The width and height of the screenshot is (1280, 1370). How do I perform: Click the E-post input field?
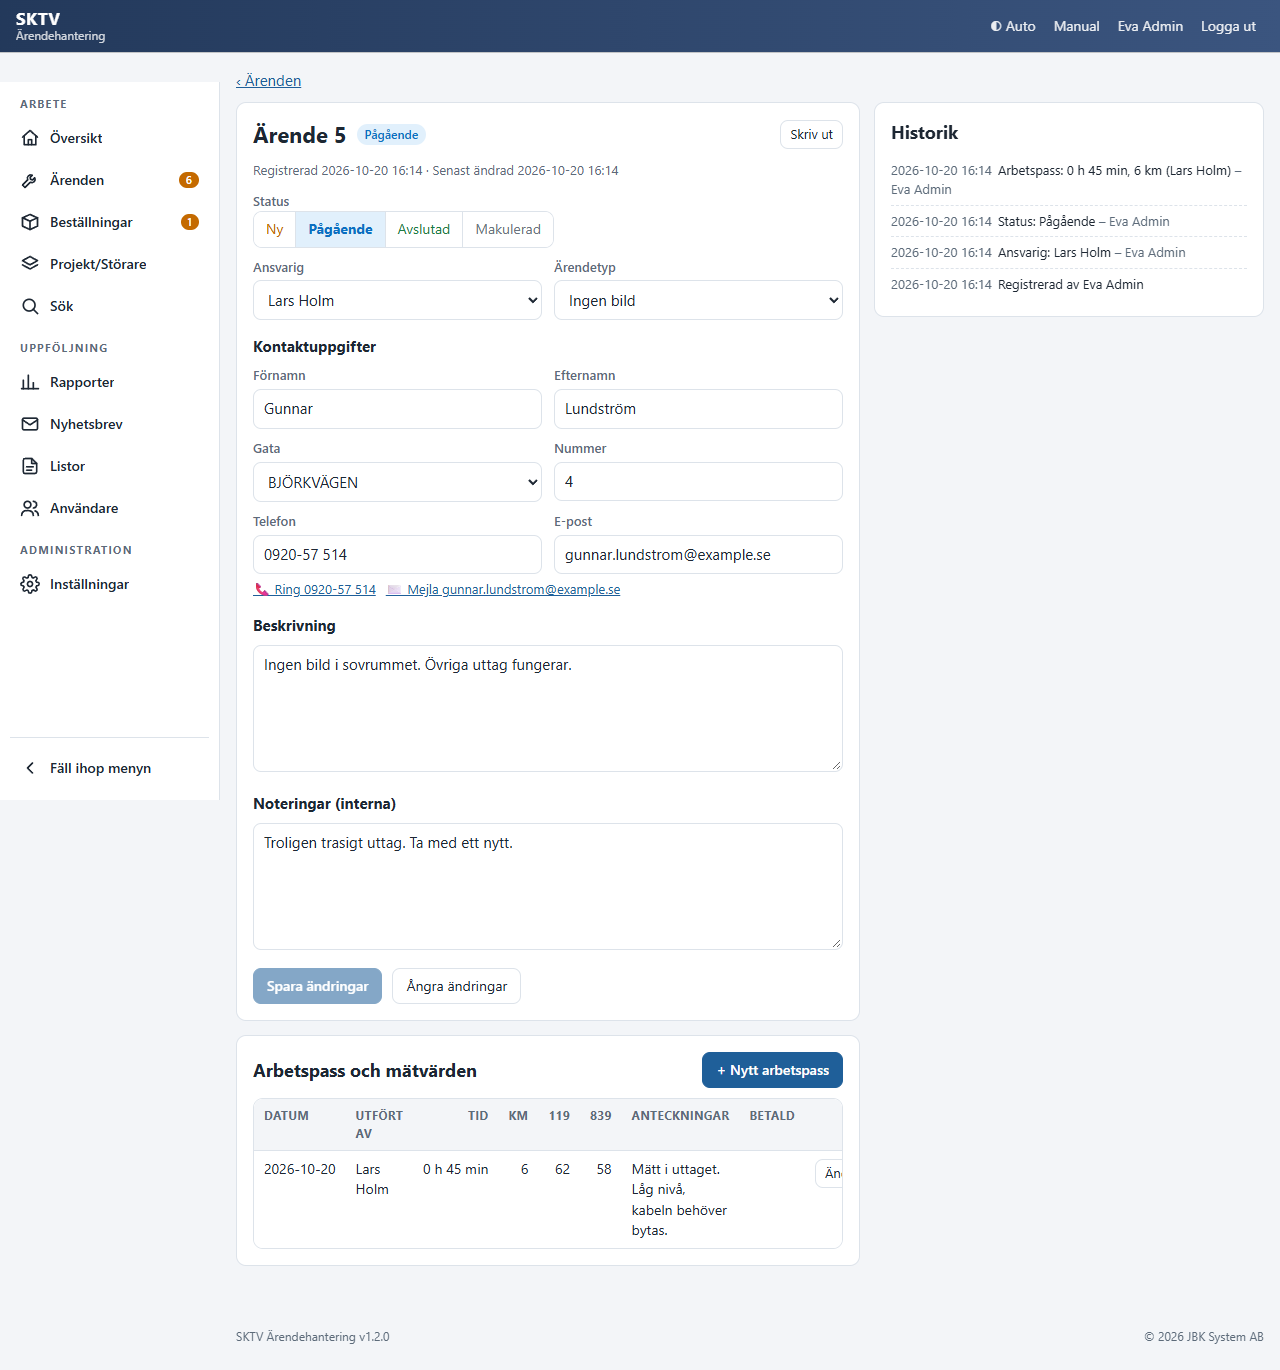(x=698, y=555)
